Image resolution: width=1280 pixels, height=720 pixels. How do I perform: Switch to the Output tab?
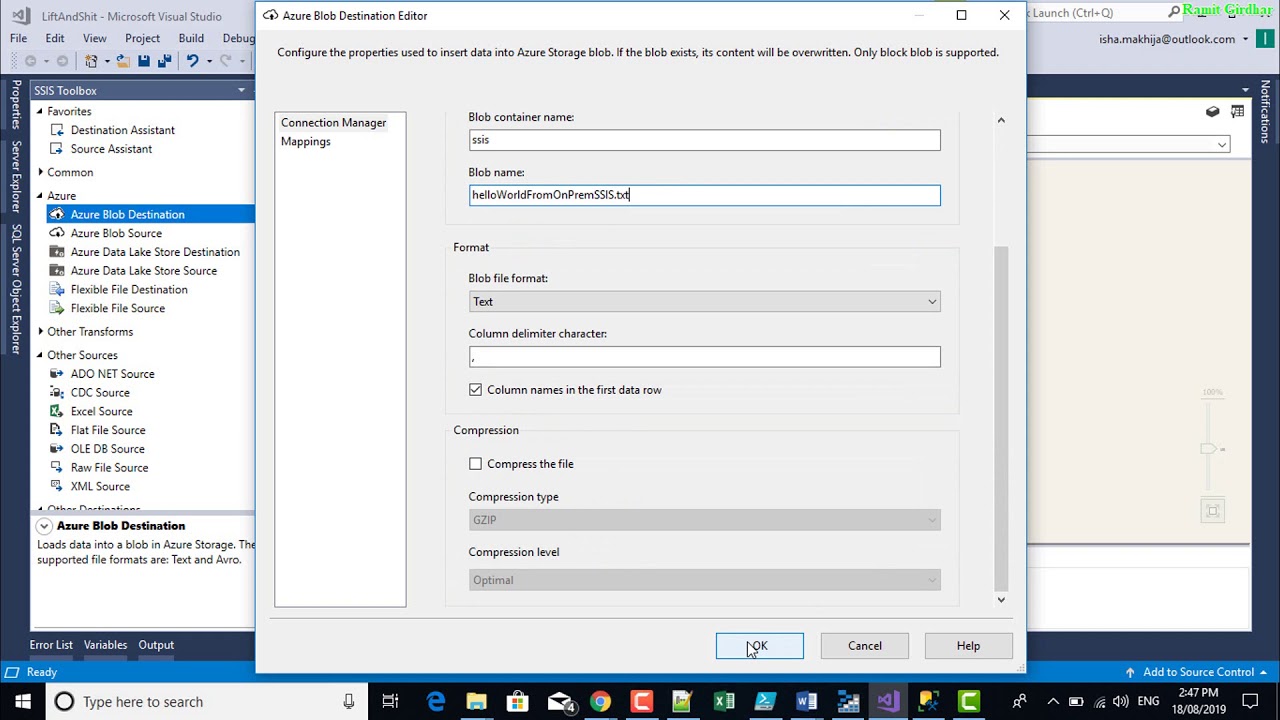click(156, 645)
